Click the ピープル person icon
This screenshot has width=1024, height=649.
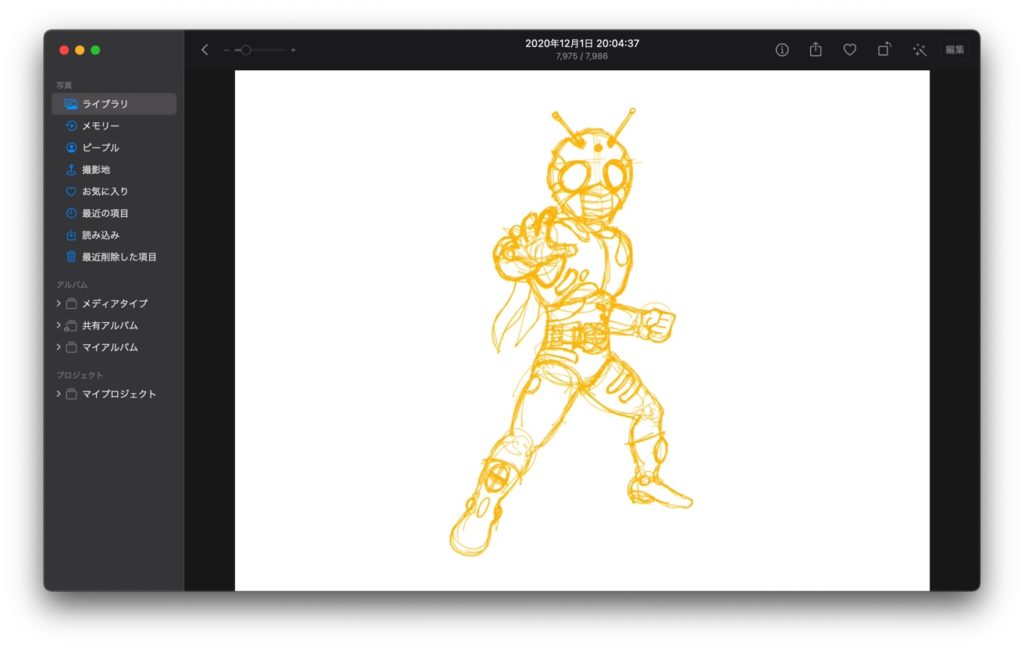[71, 148]
